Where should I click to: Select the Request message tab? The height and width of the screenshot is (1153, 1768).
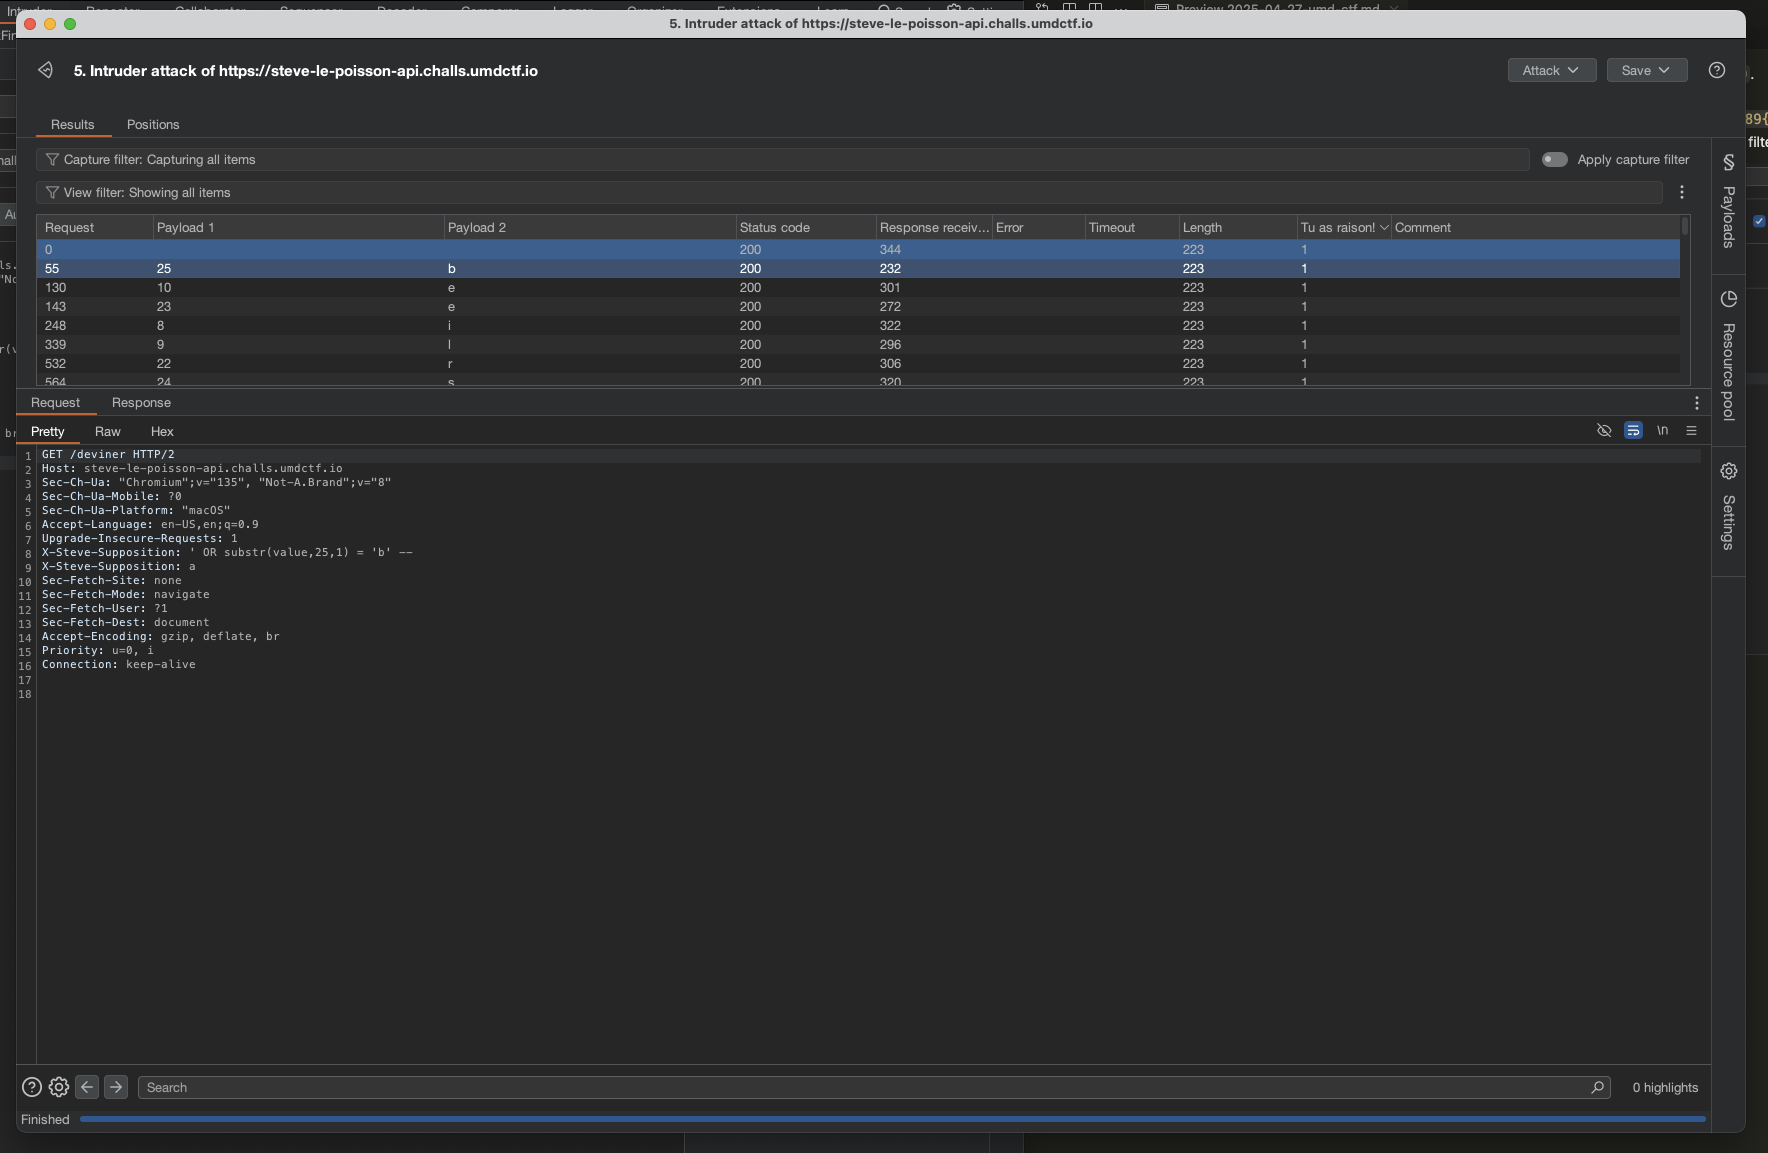[x=55, y=403]
